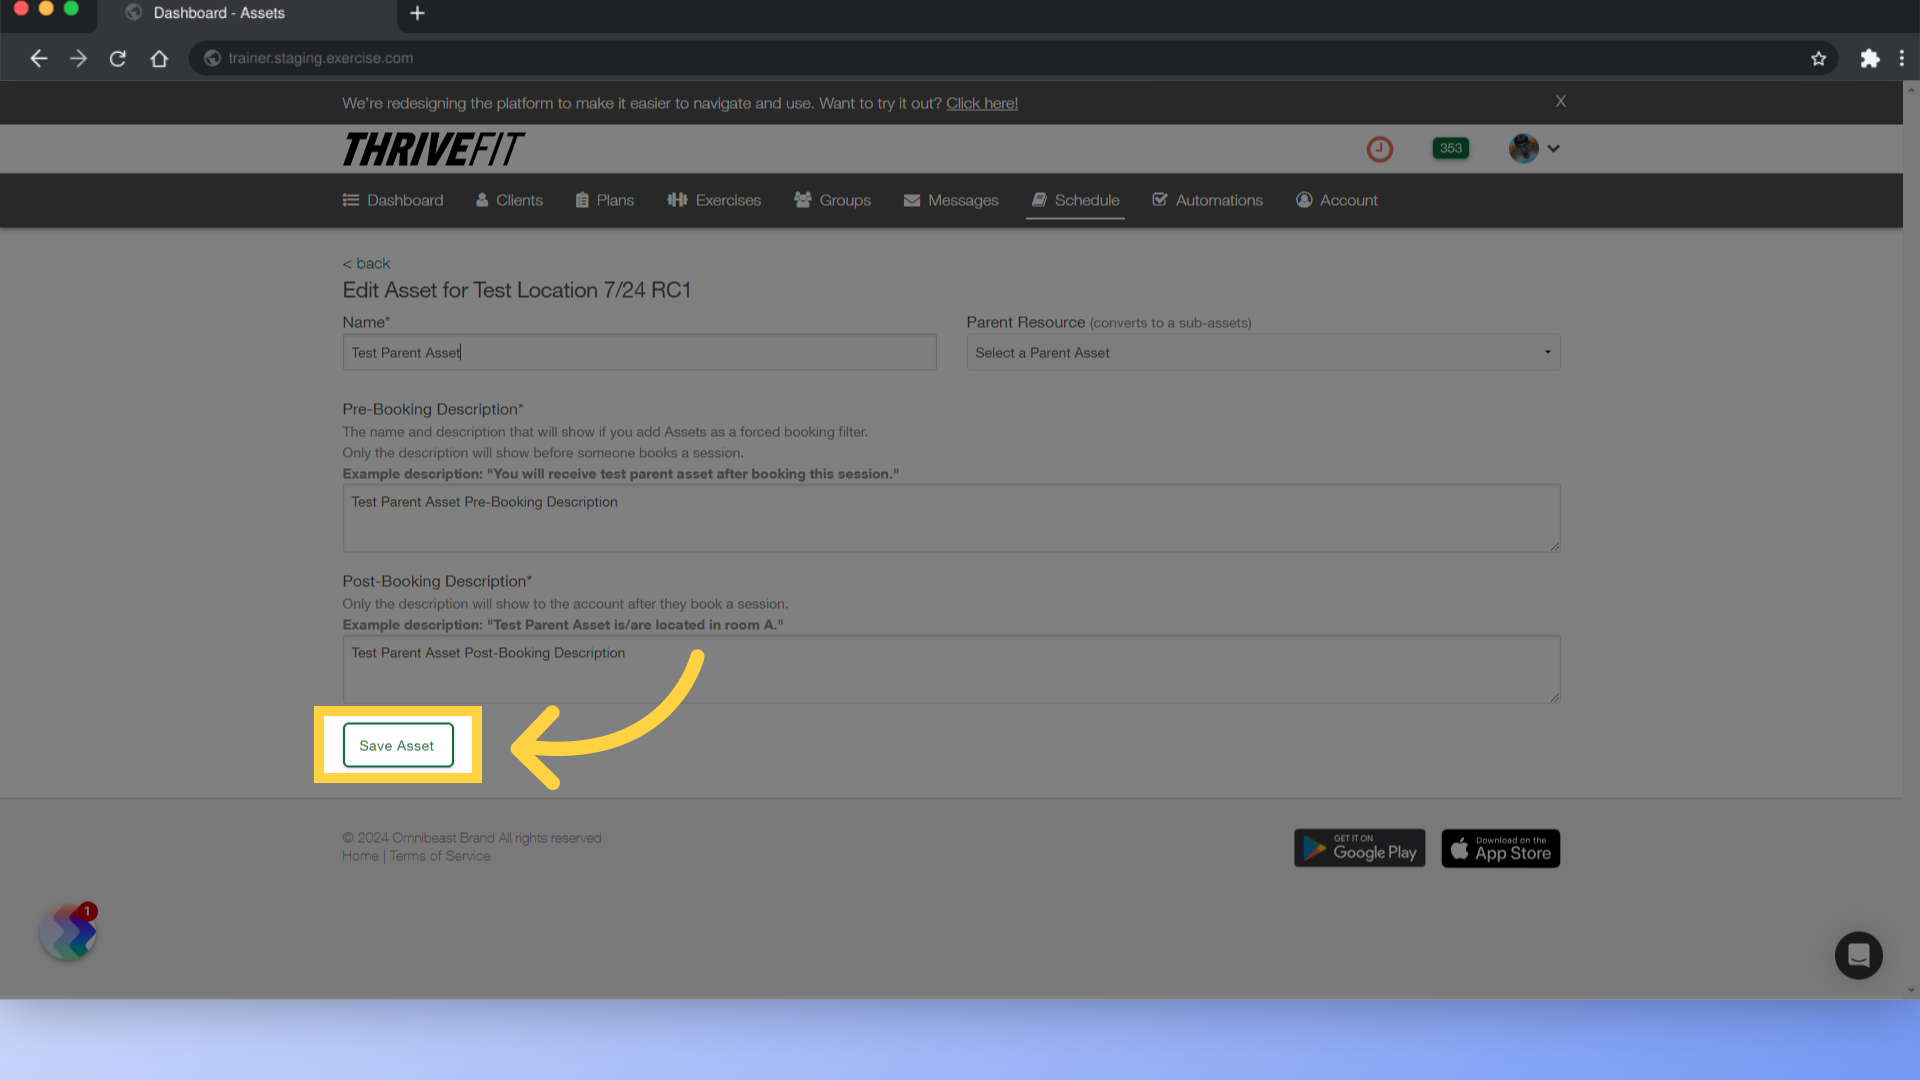
Task: Click the Account navigation icon
Action: [1305, 199]
